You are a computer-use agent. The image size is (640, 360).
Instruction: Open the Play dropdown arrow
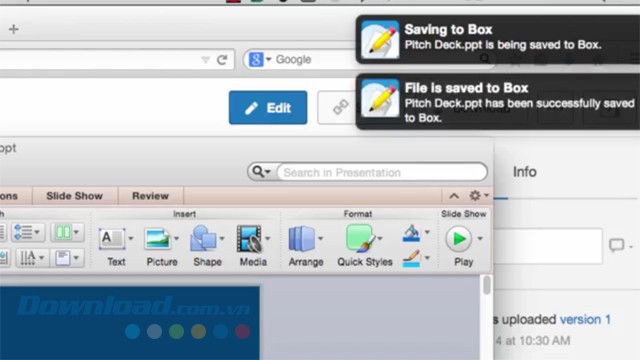coord(480,238)
